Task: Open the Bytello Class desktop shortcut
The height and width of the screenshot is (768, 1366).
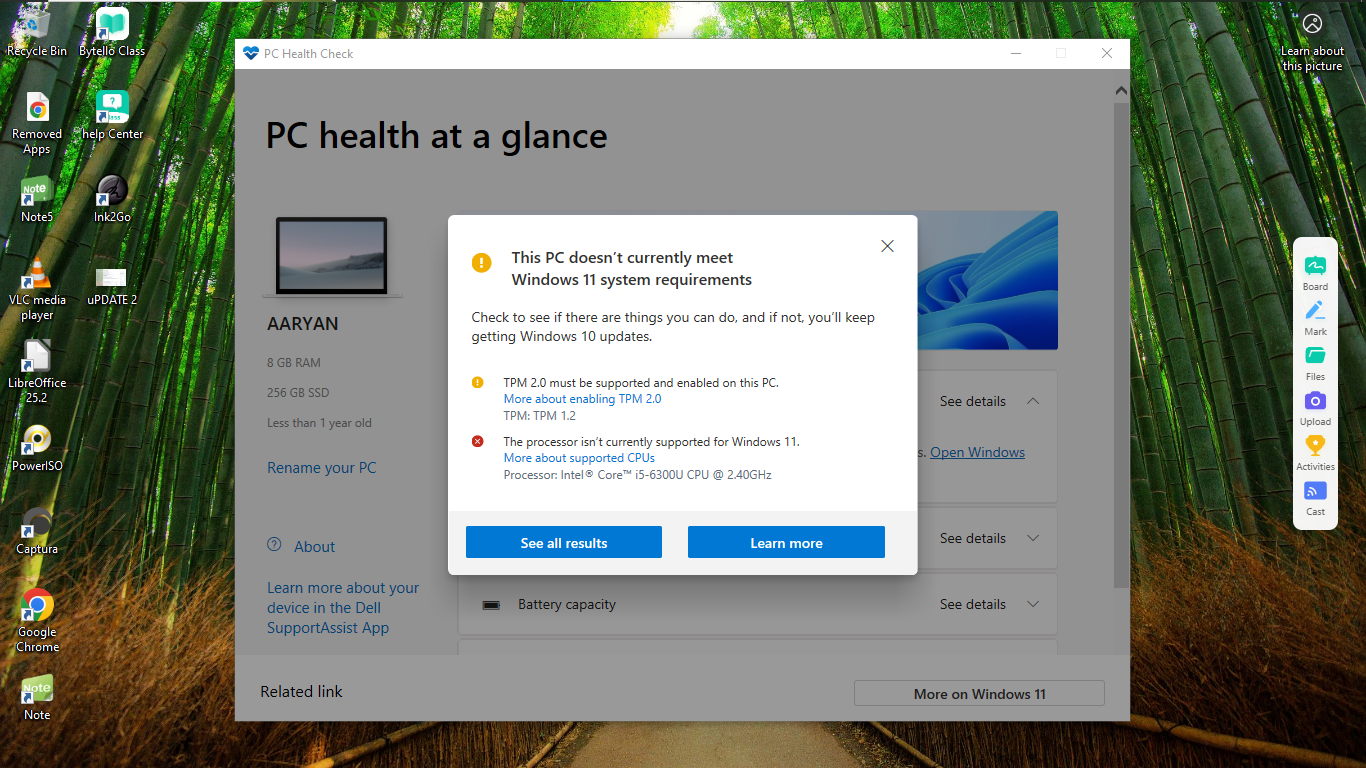Action: 112,32
